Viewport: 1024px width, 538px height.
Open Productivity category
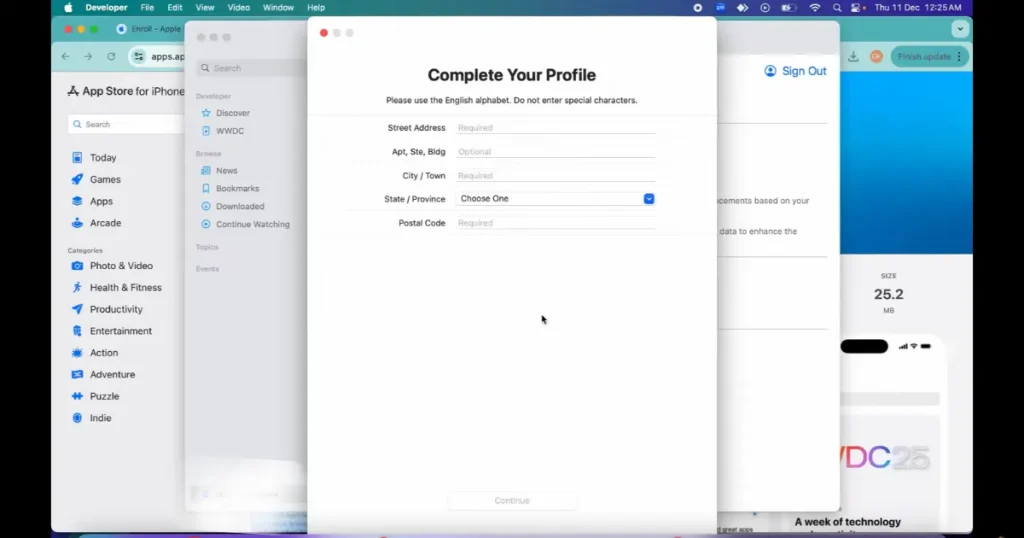point(116,309)
